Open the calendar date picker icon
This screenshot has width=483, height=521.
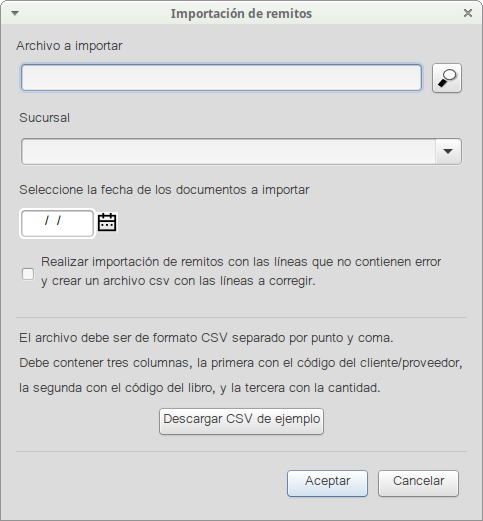pyautogui.click(x=107, y=222)
